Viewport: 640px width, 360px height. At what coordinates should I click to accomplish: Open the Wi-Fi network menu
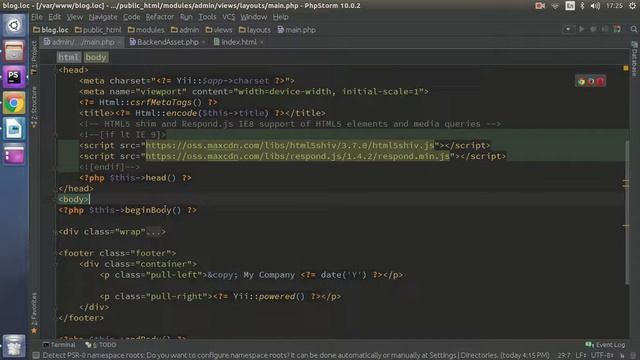pos(555,6)
